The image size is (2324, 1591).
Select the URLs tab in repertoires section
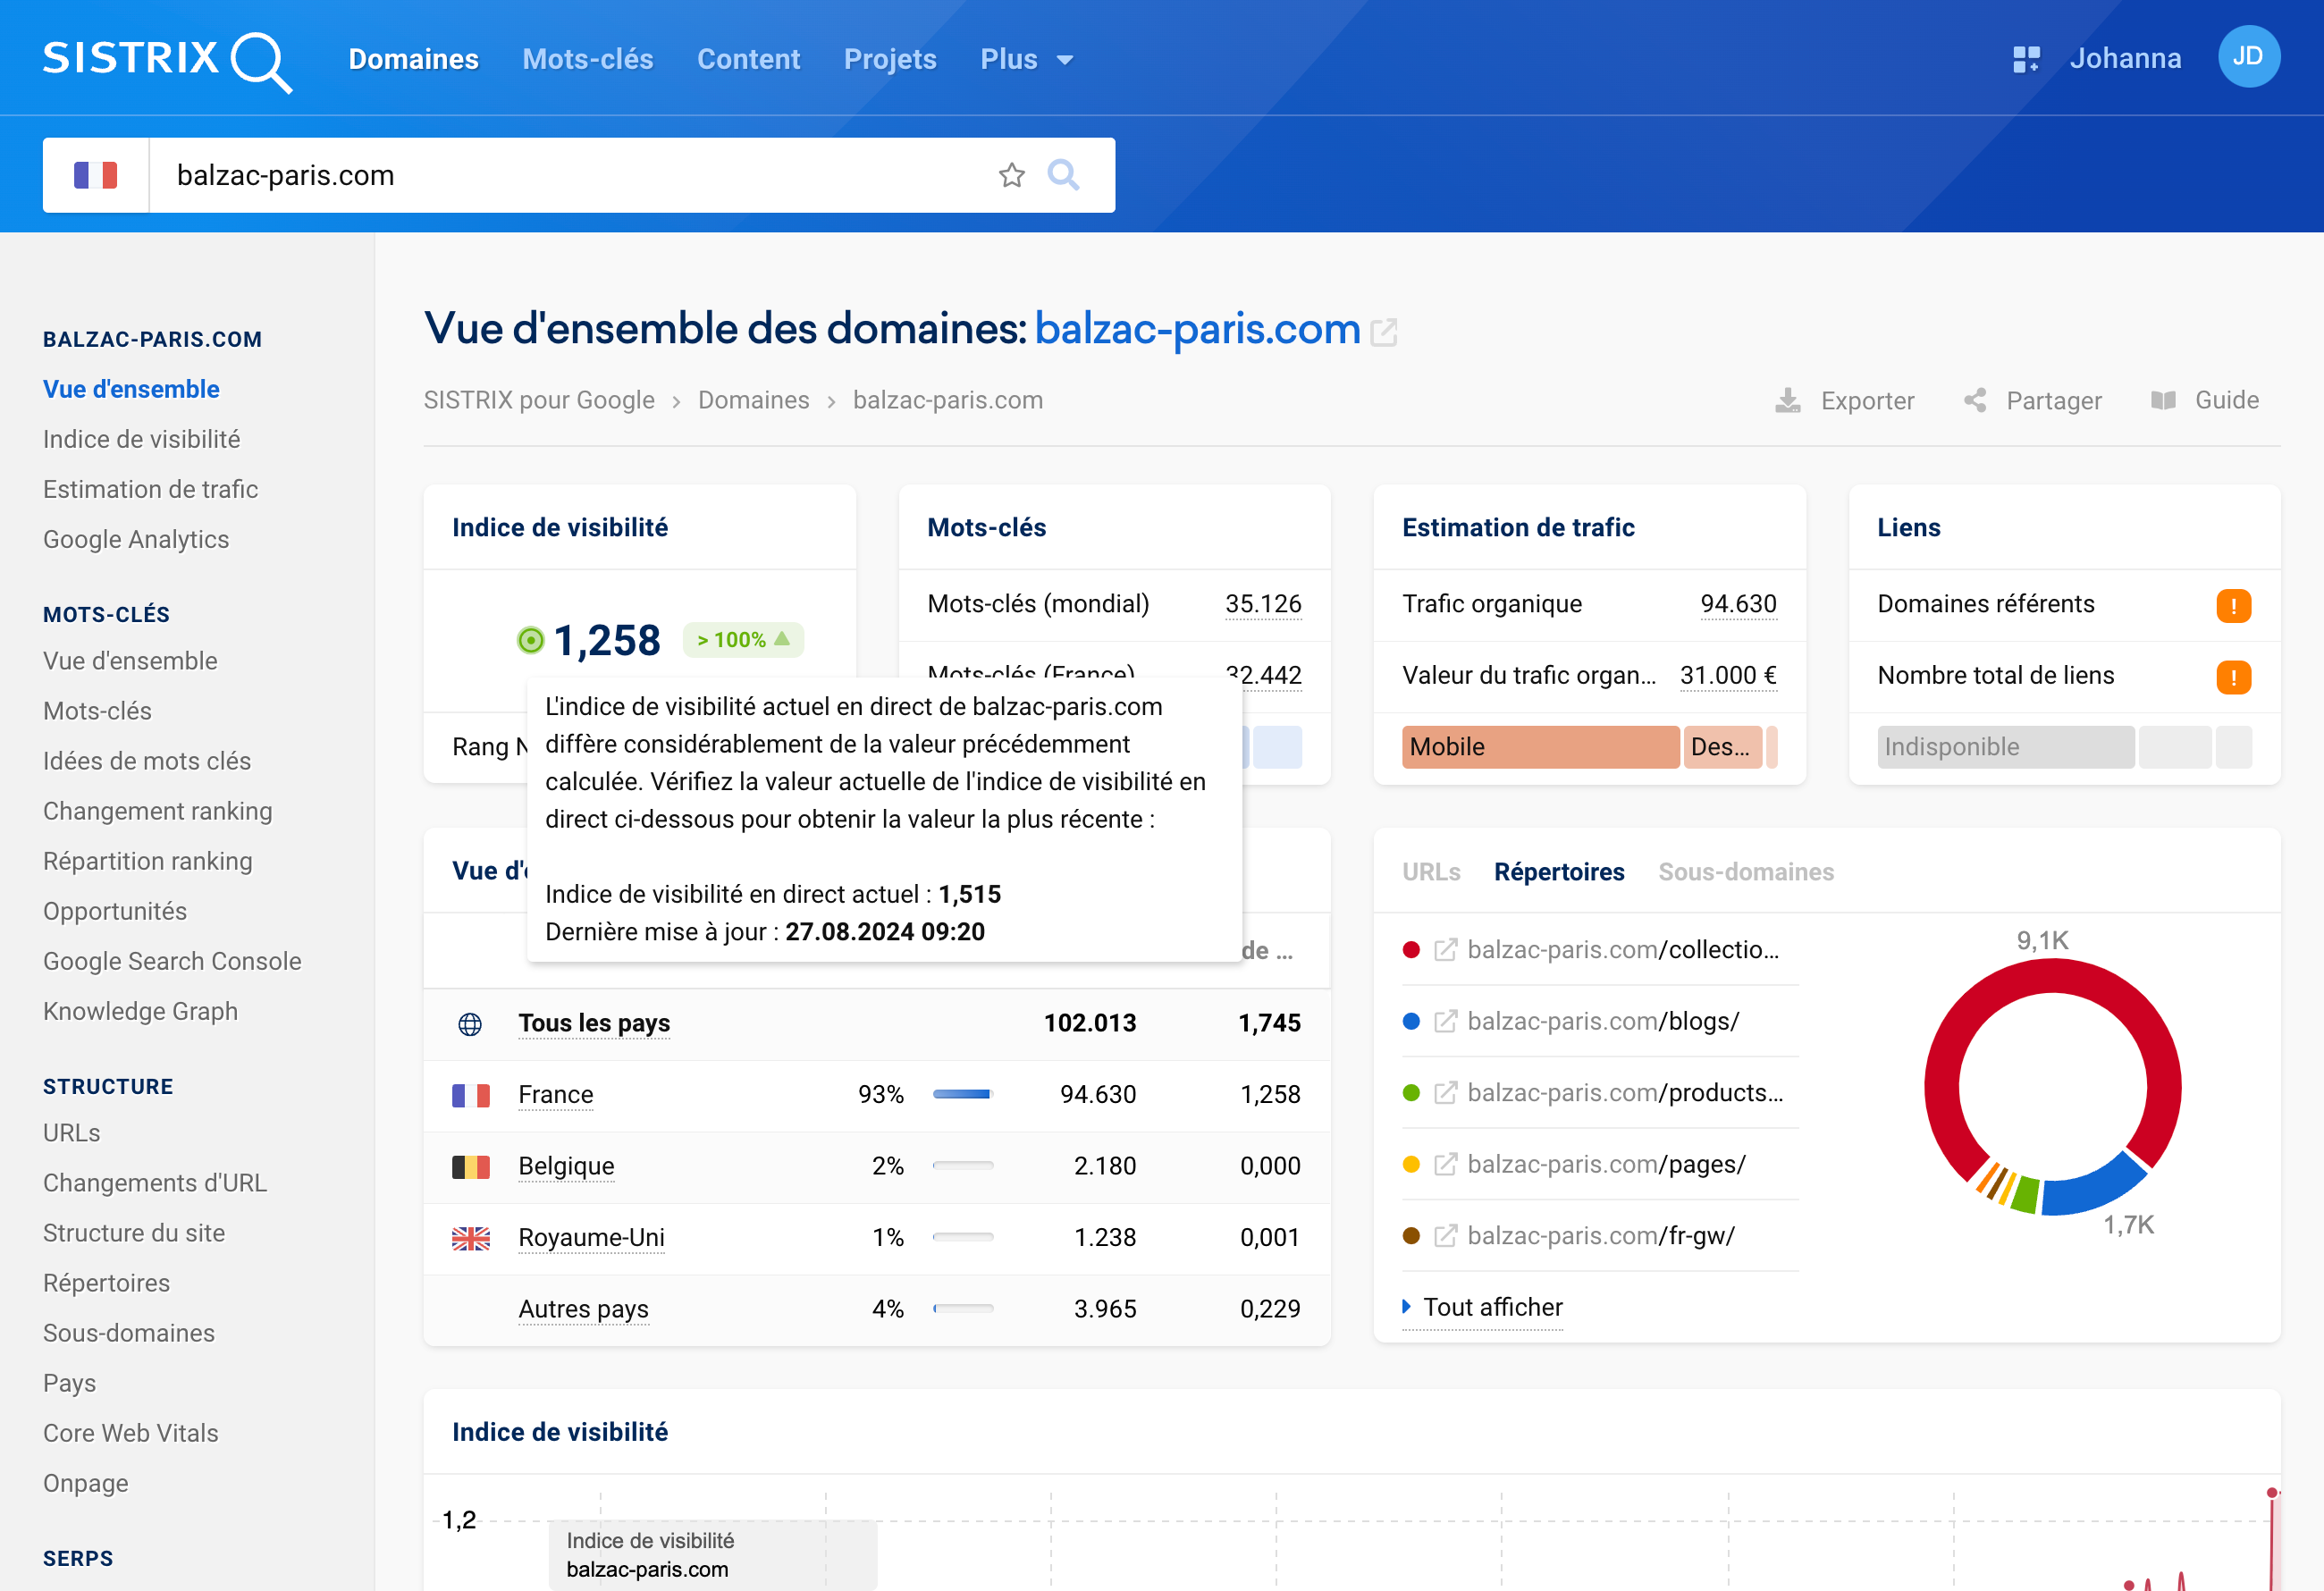(1432, 871)
